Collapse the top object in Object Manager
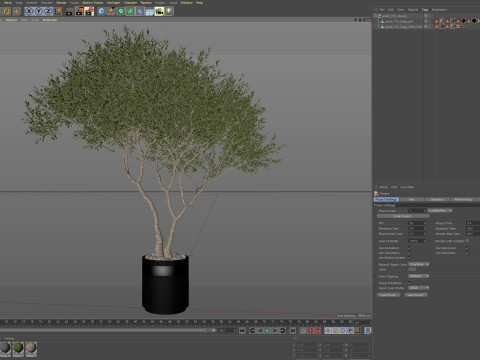The width and height of the screenshot is (480, 360). [x=375, y=16]
